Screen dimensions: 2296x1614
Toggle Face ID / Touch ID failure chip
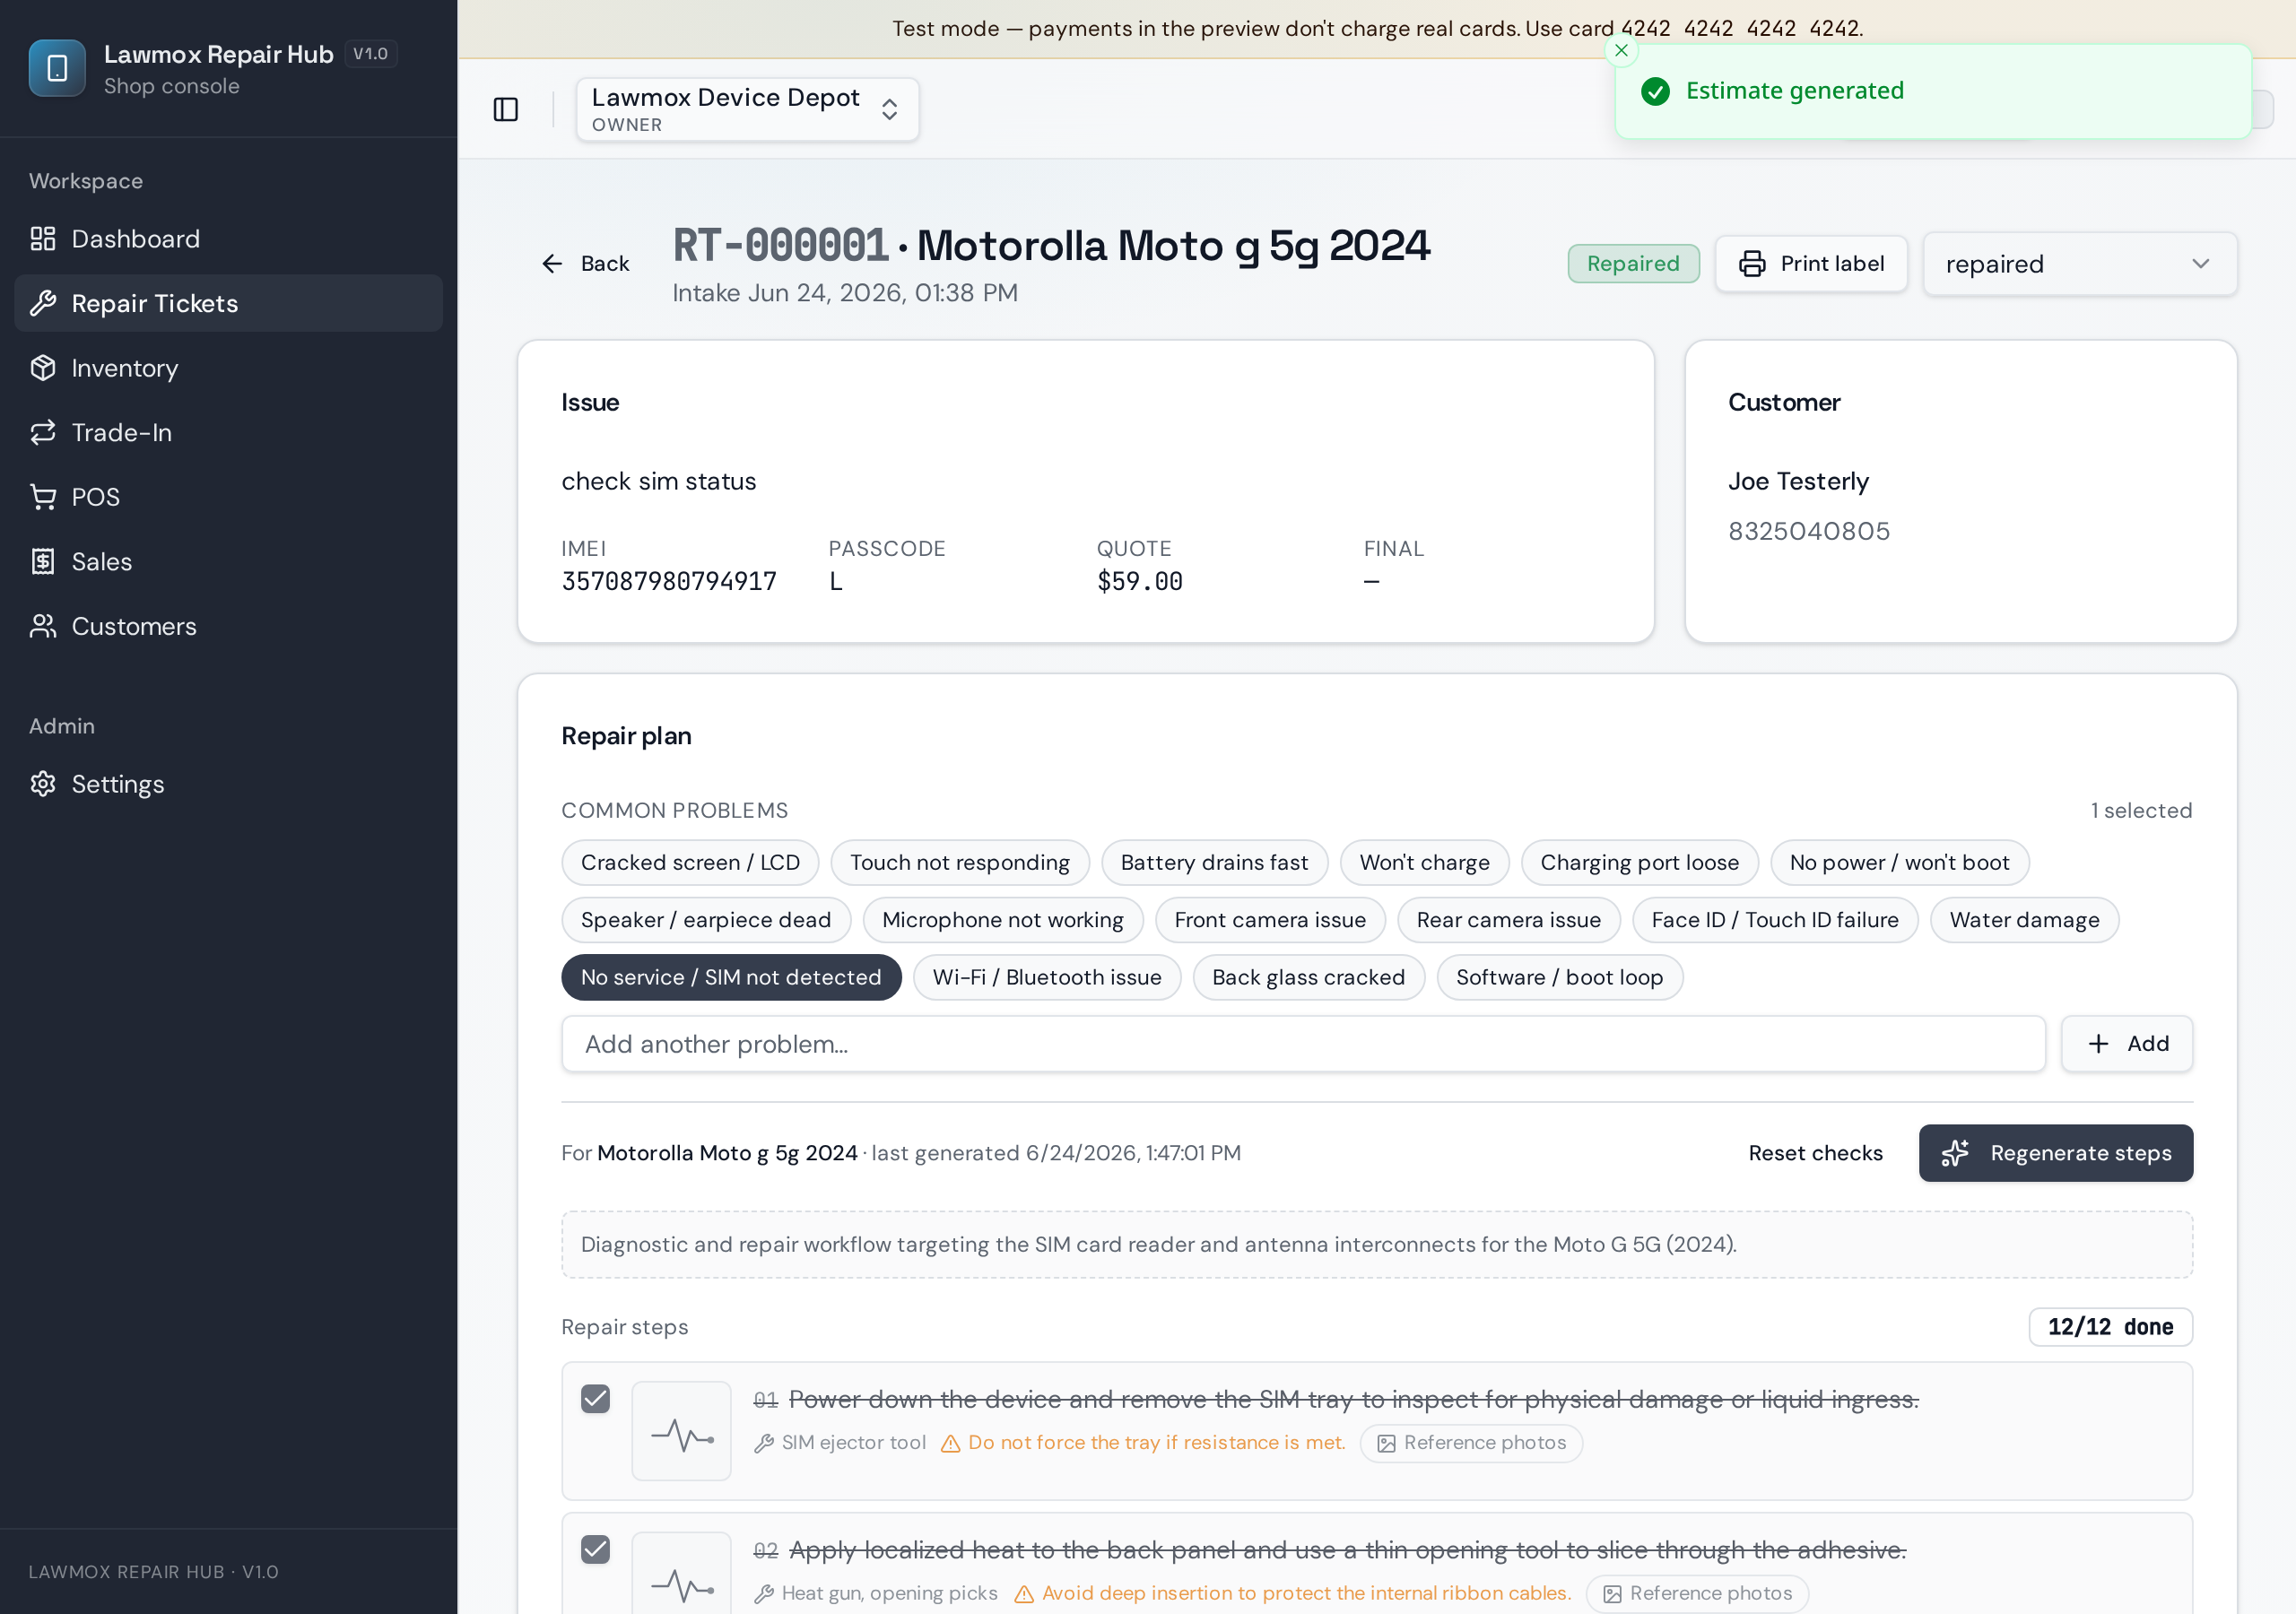(1775, 920)
